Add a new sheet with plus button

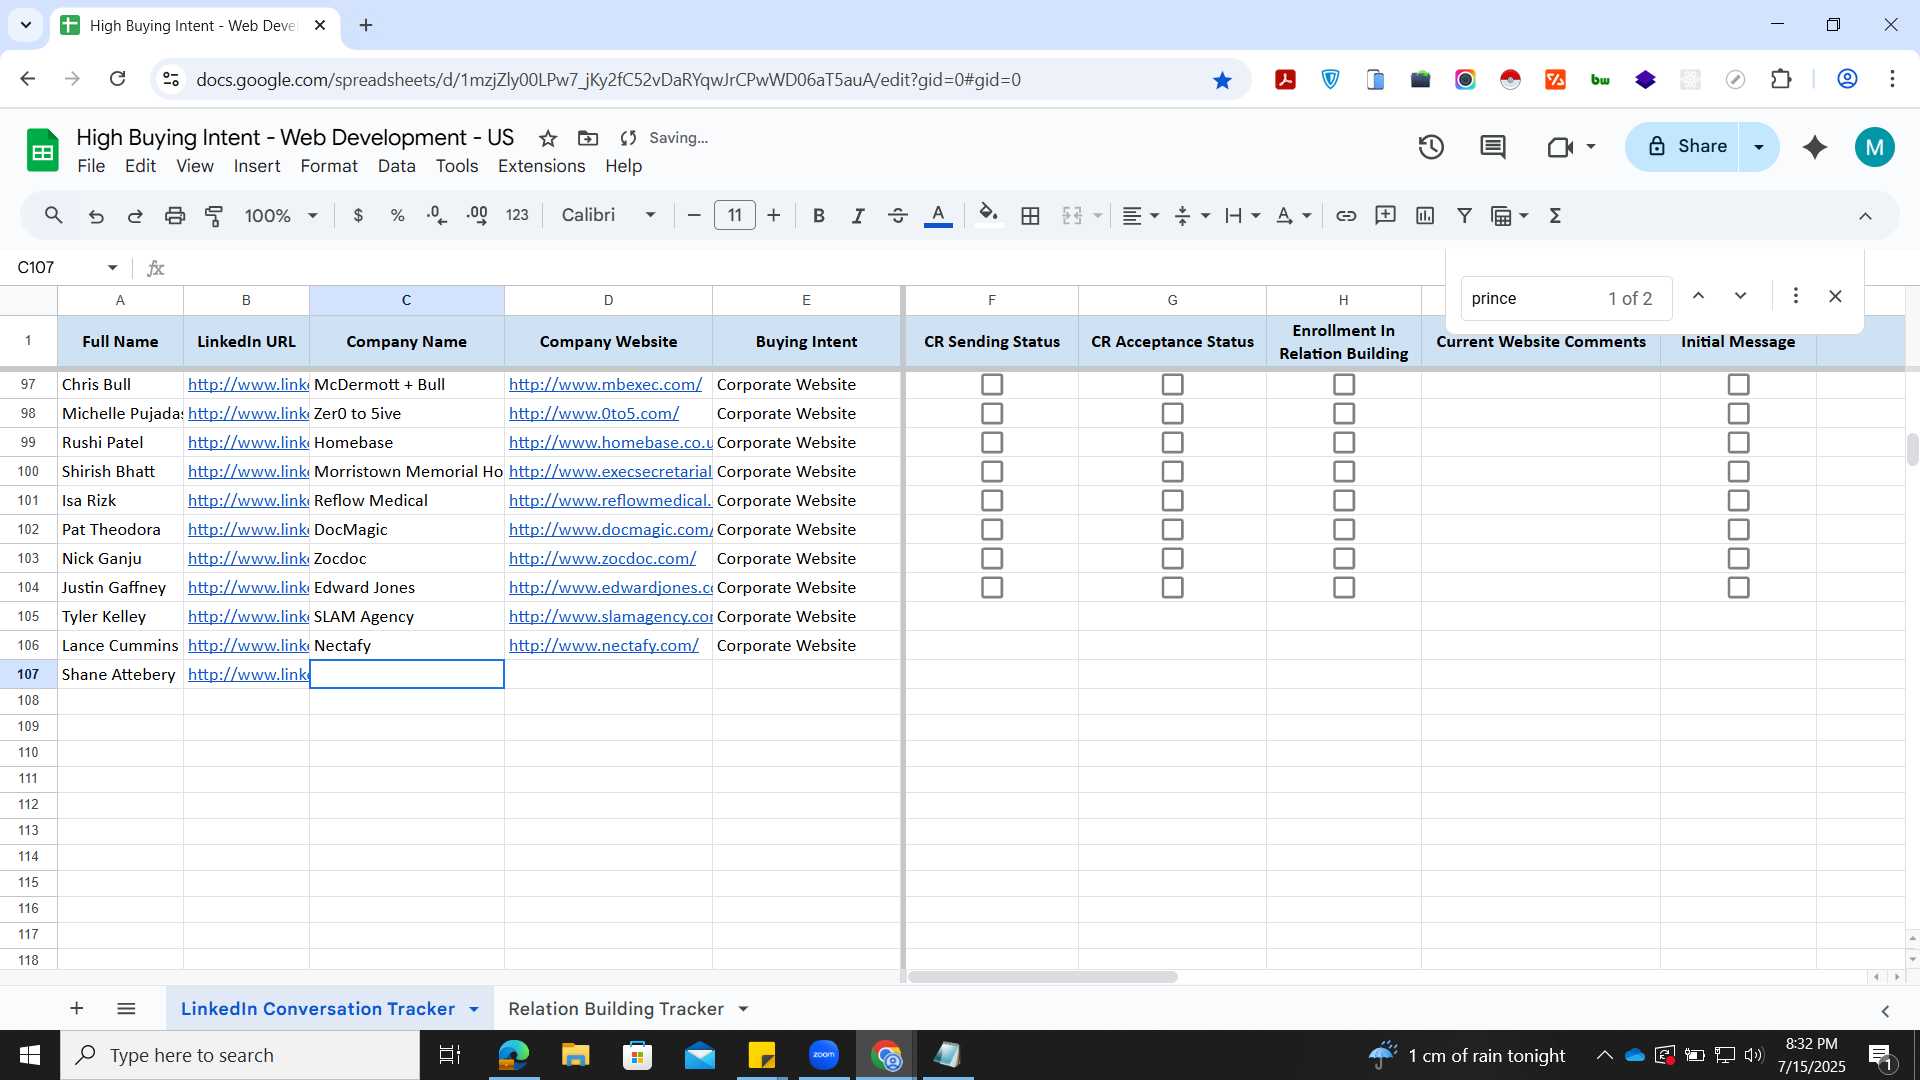(77, 1009)
